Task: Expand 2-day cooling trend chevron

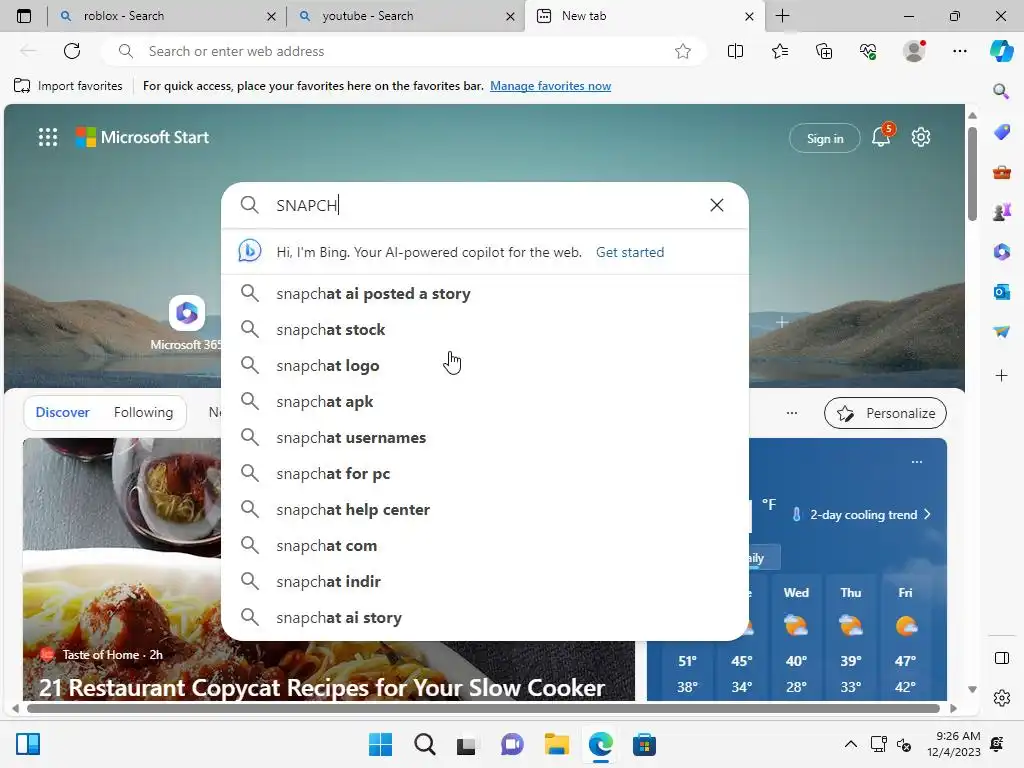Action: 927,515
